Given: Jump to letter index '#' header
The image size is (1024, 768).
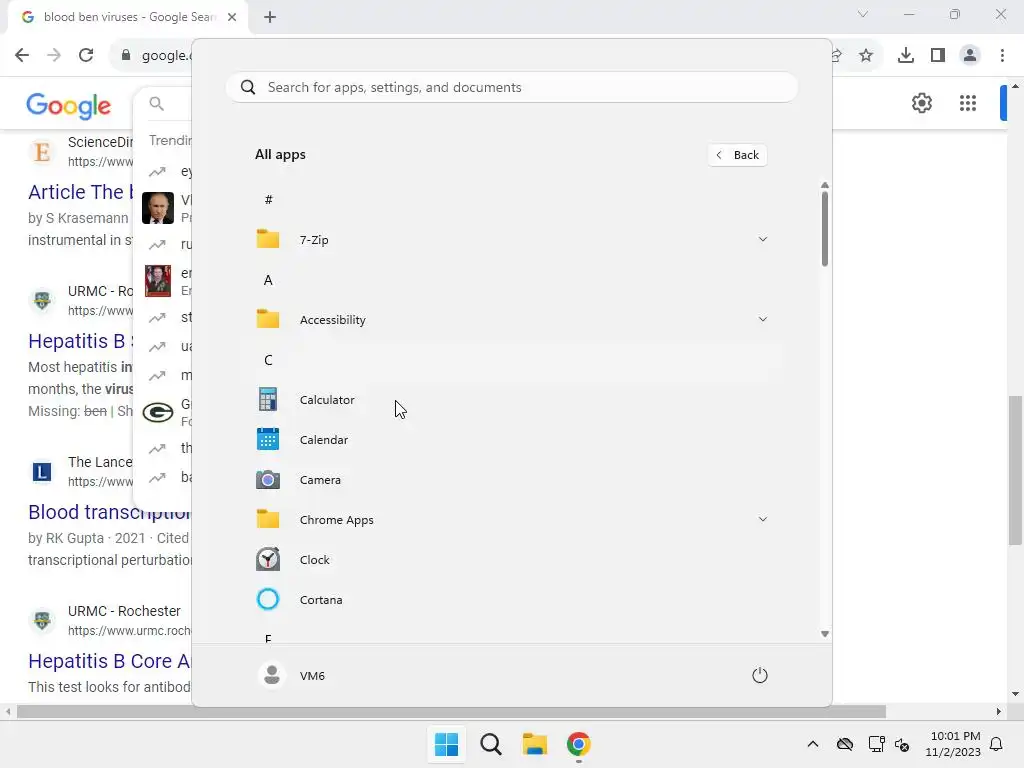Looking at the screenshot, I should (268, 200).
